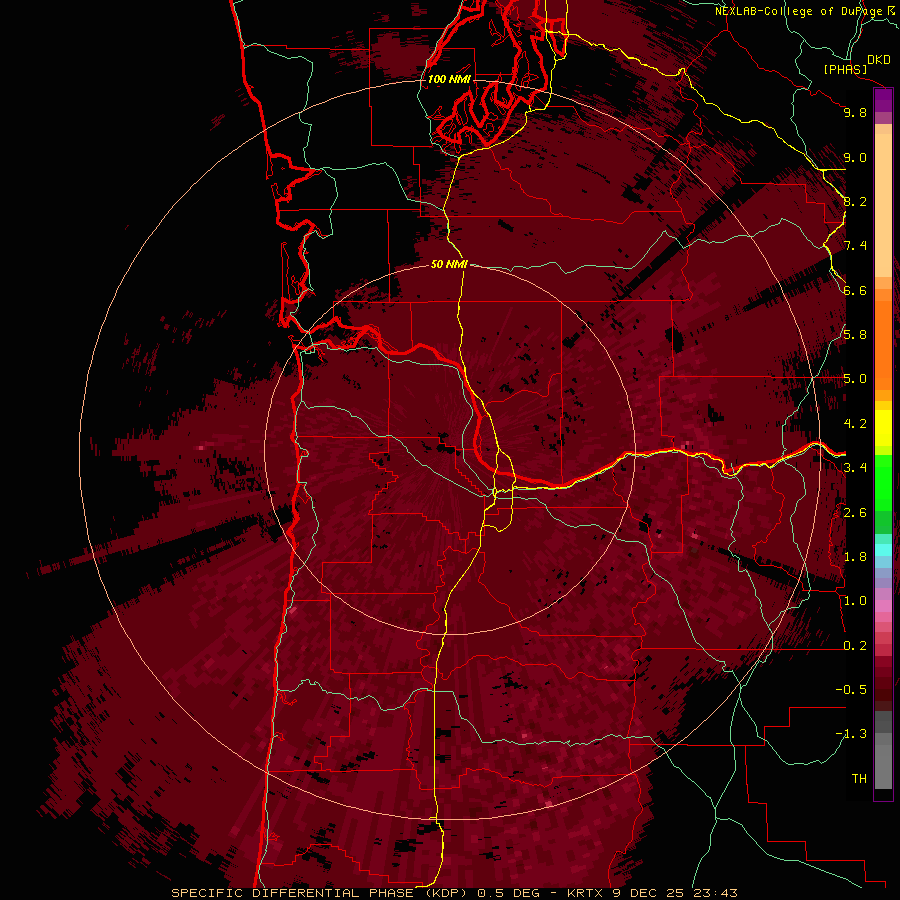Click the 8.2 scale value
The height and width of the screenshot is (900, 900).
click(855, 202)
